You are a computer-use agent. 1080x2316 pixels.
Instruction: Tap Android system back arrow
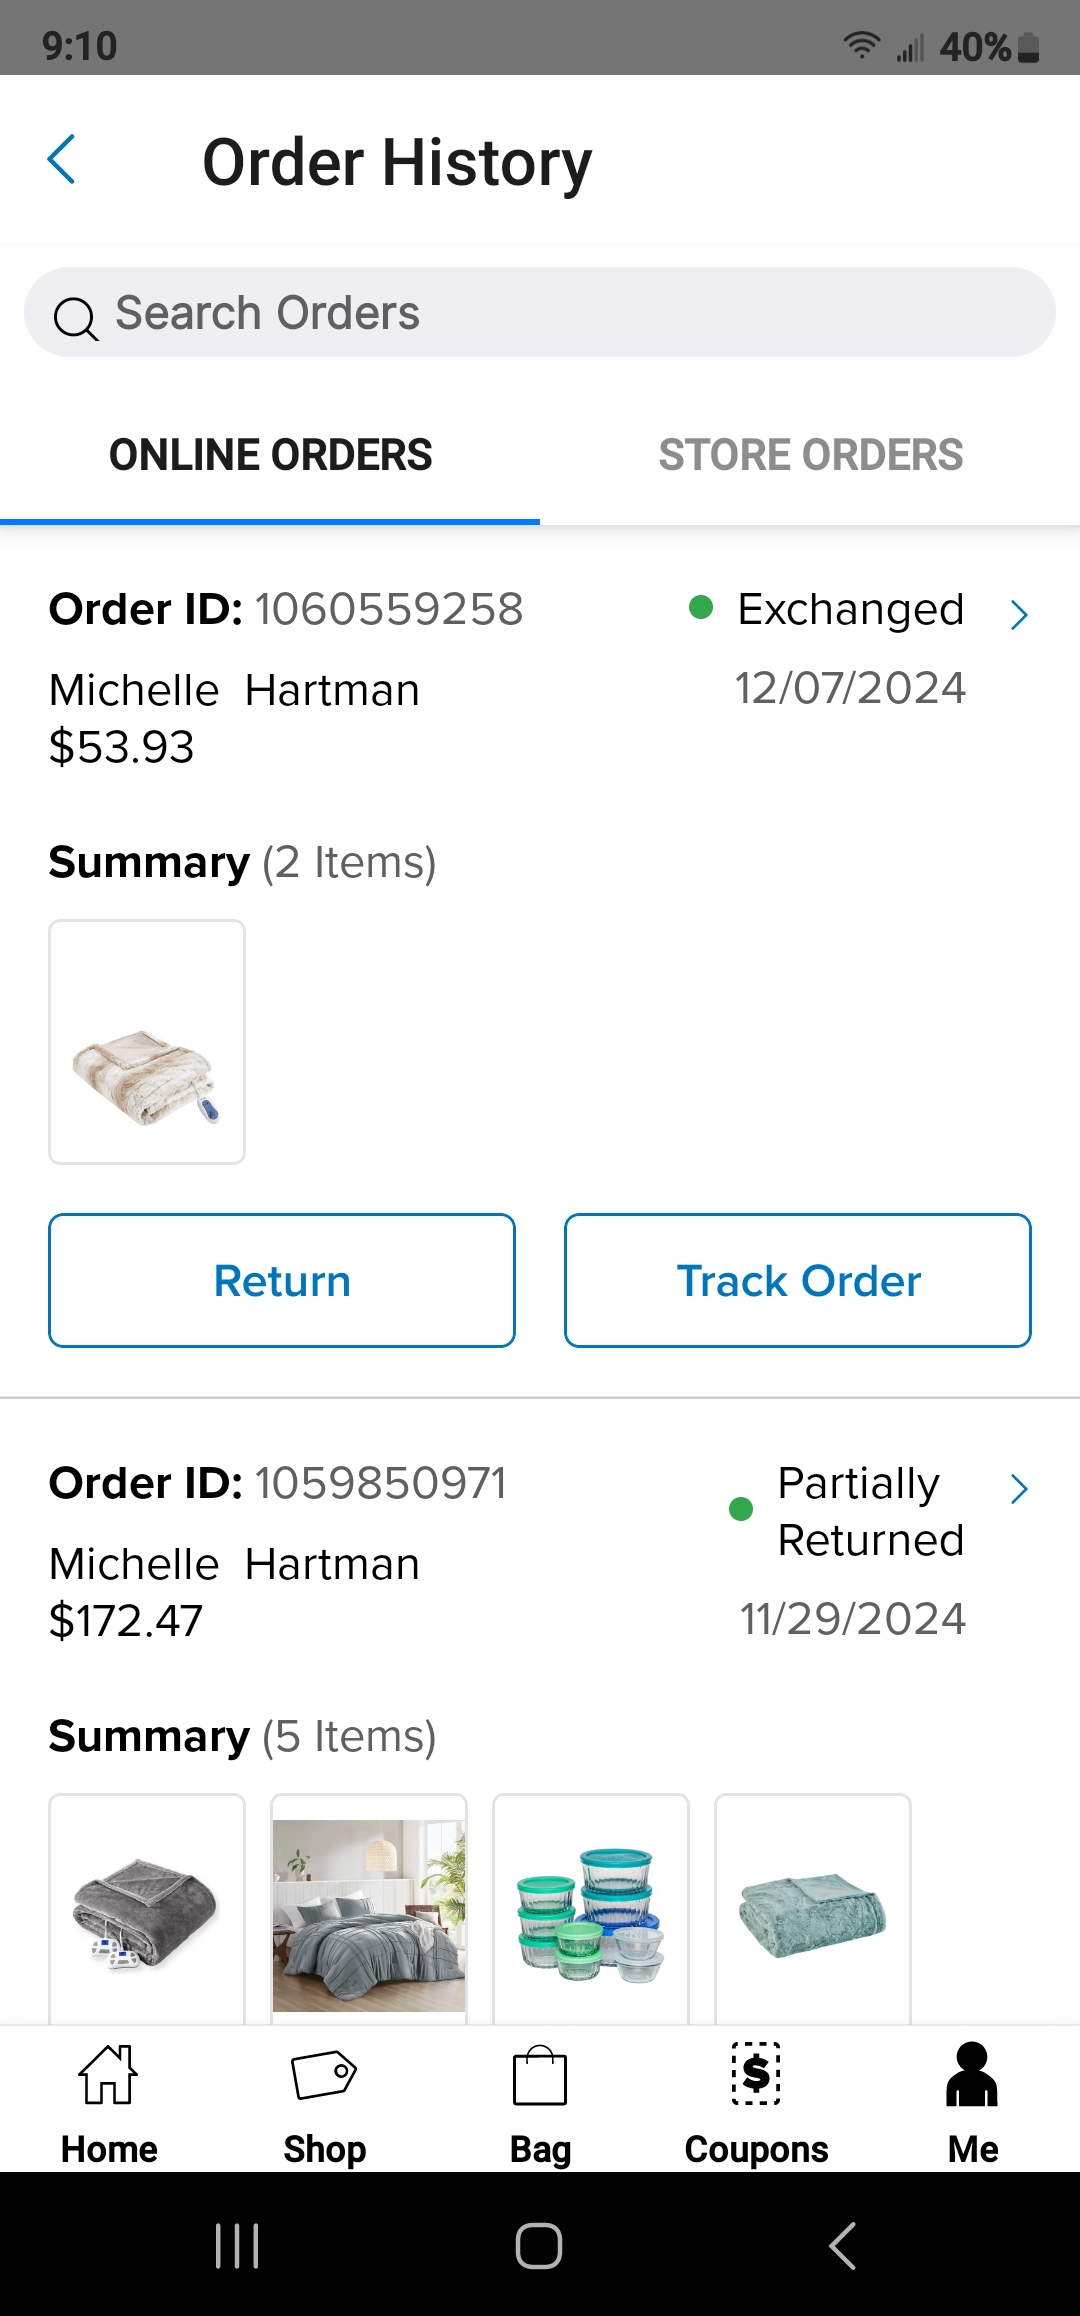pyautogui.click(x=842, y=2246)
